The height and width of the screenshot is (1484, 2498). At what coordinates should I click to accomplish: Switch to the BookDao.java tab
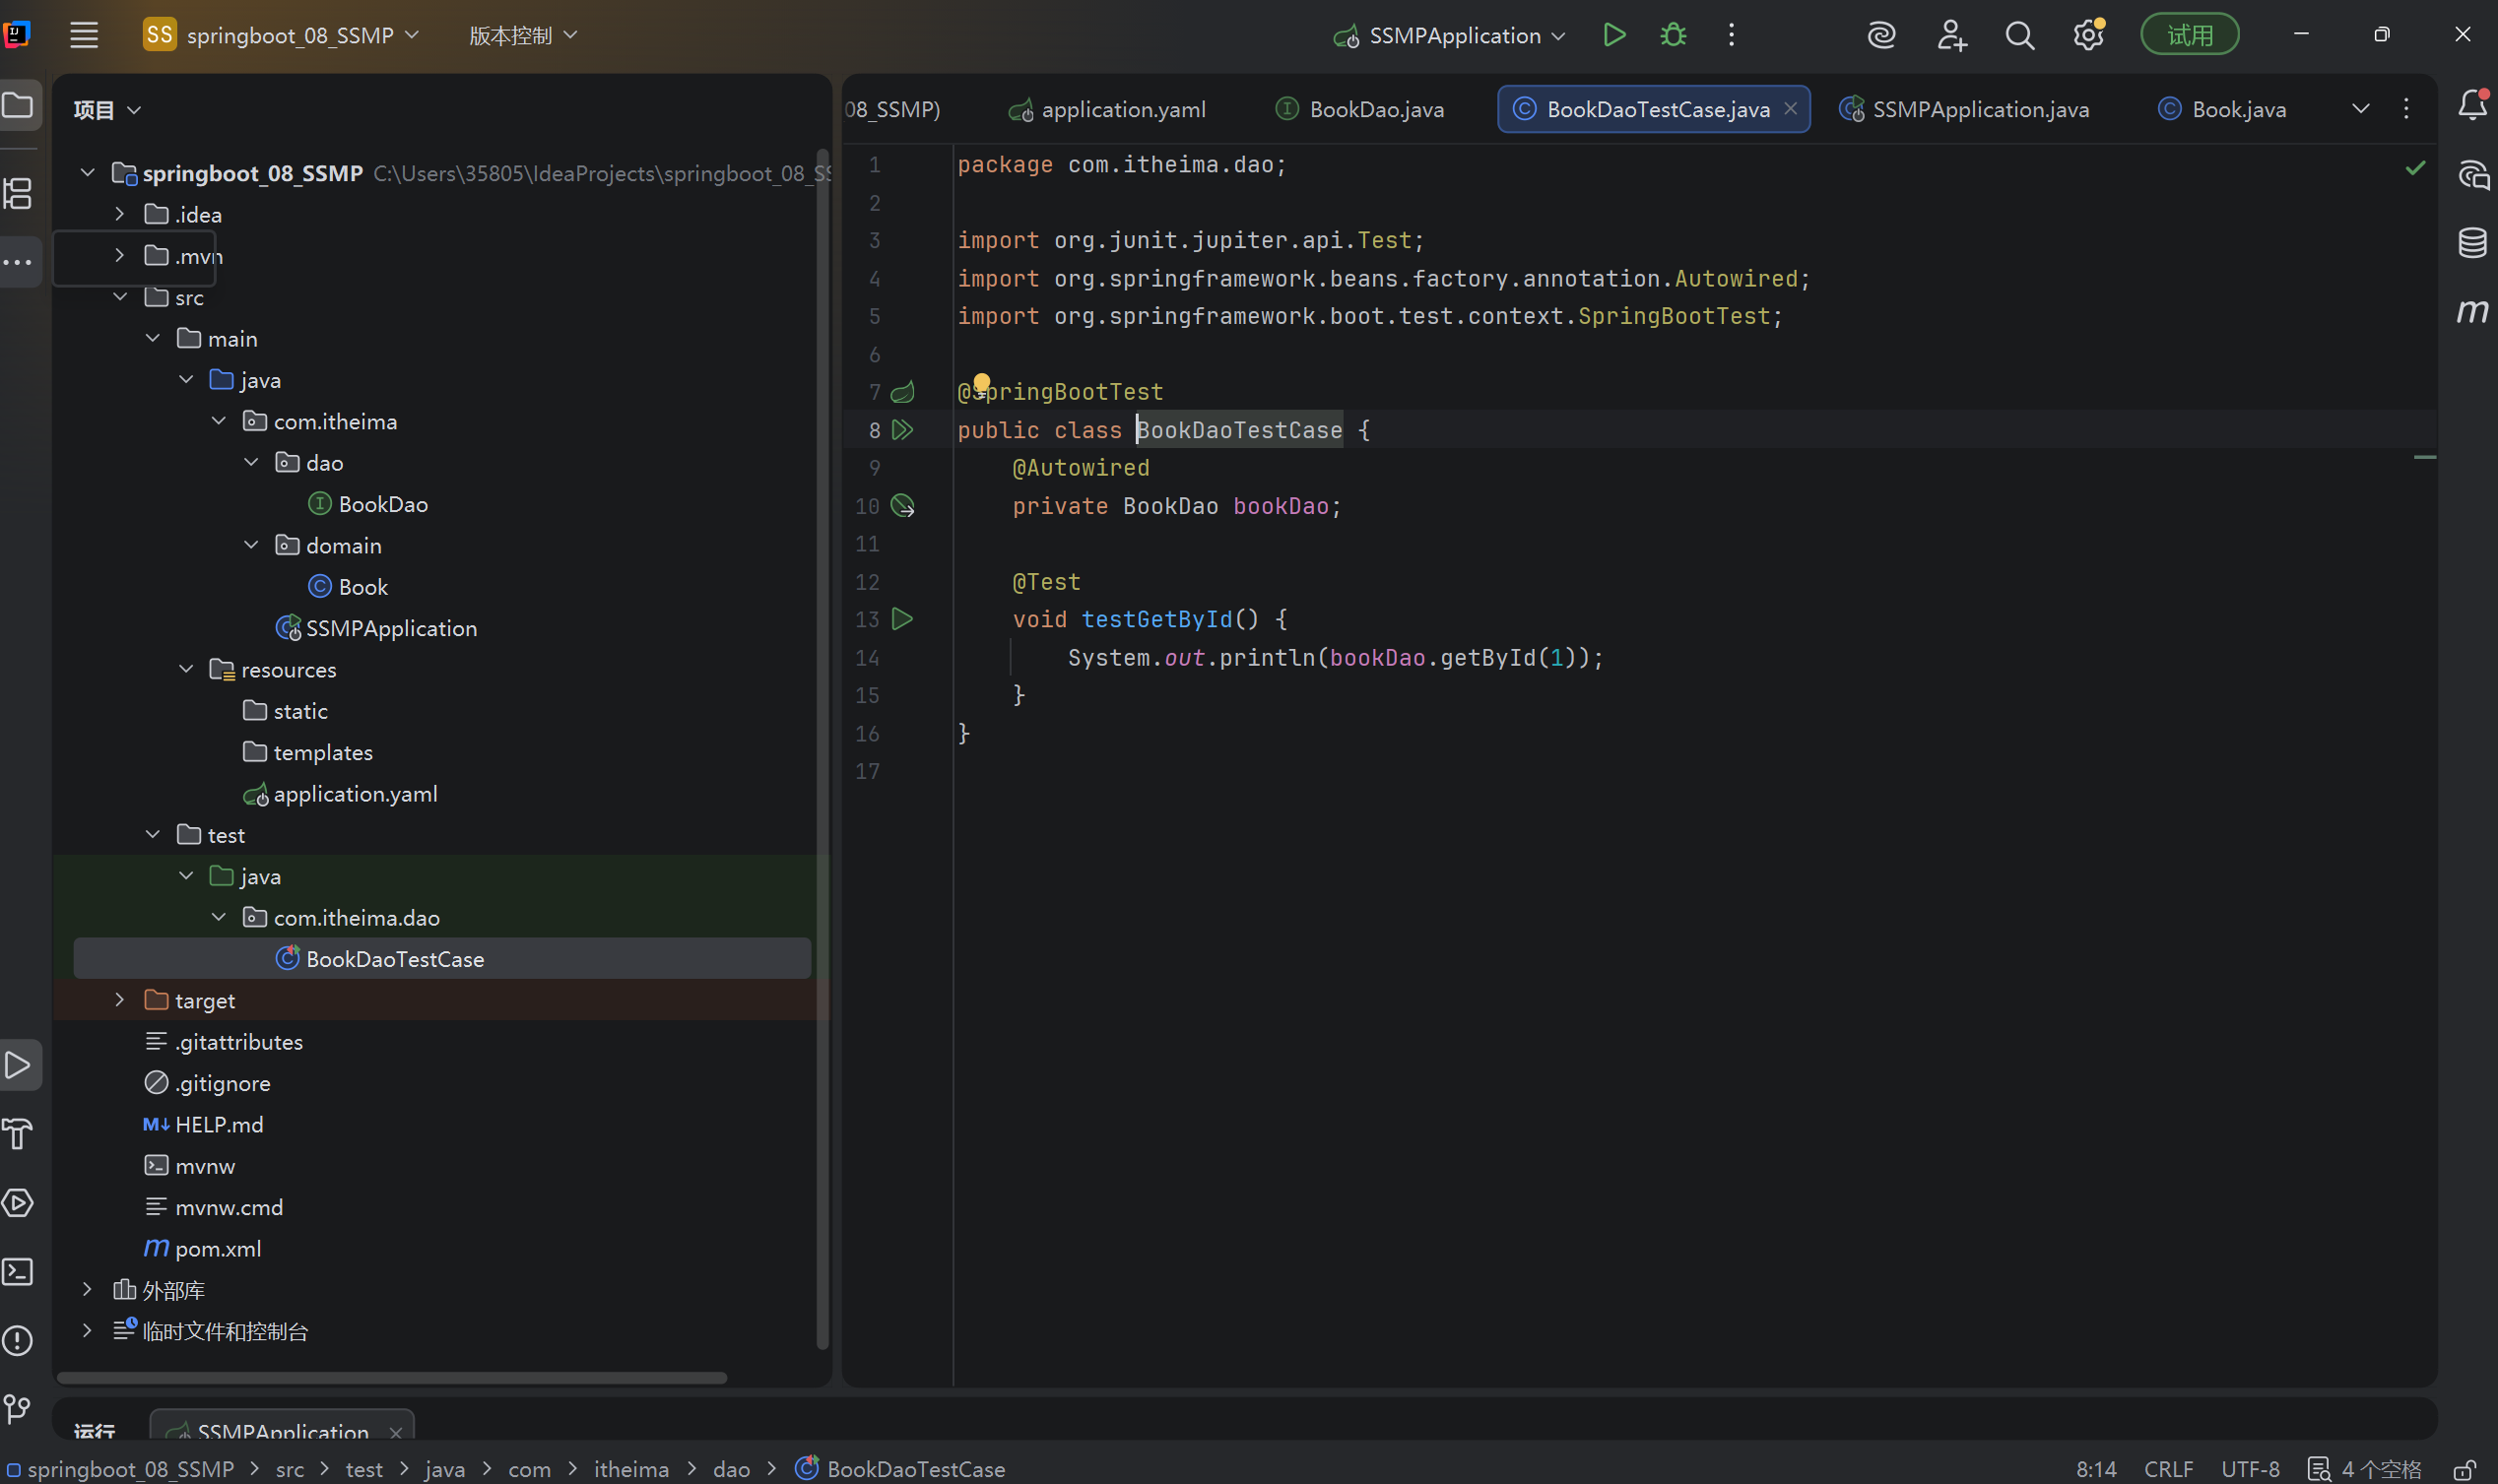pyautogui.click(x=1375, y=109)
